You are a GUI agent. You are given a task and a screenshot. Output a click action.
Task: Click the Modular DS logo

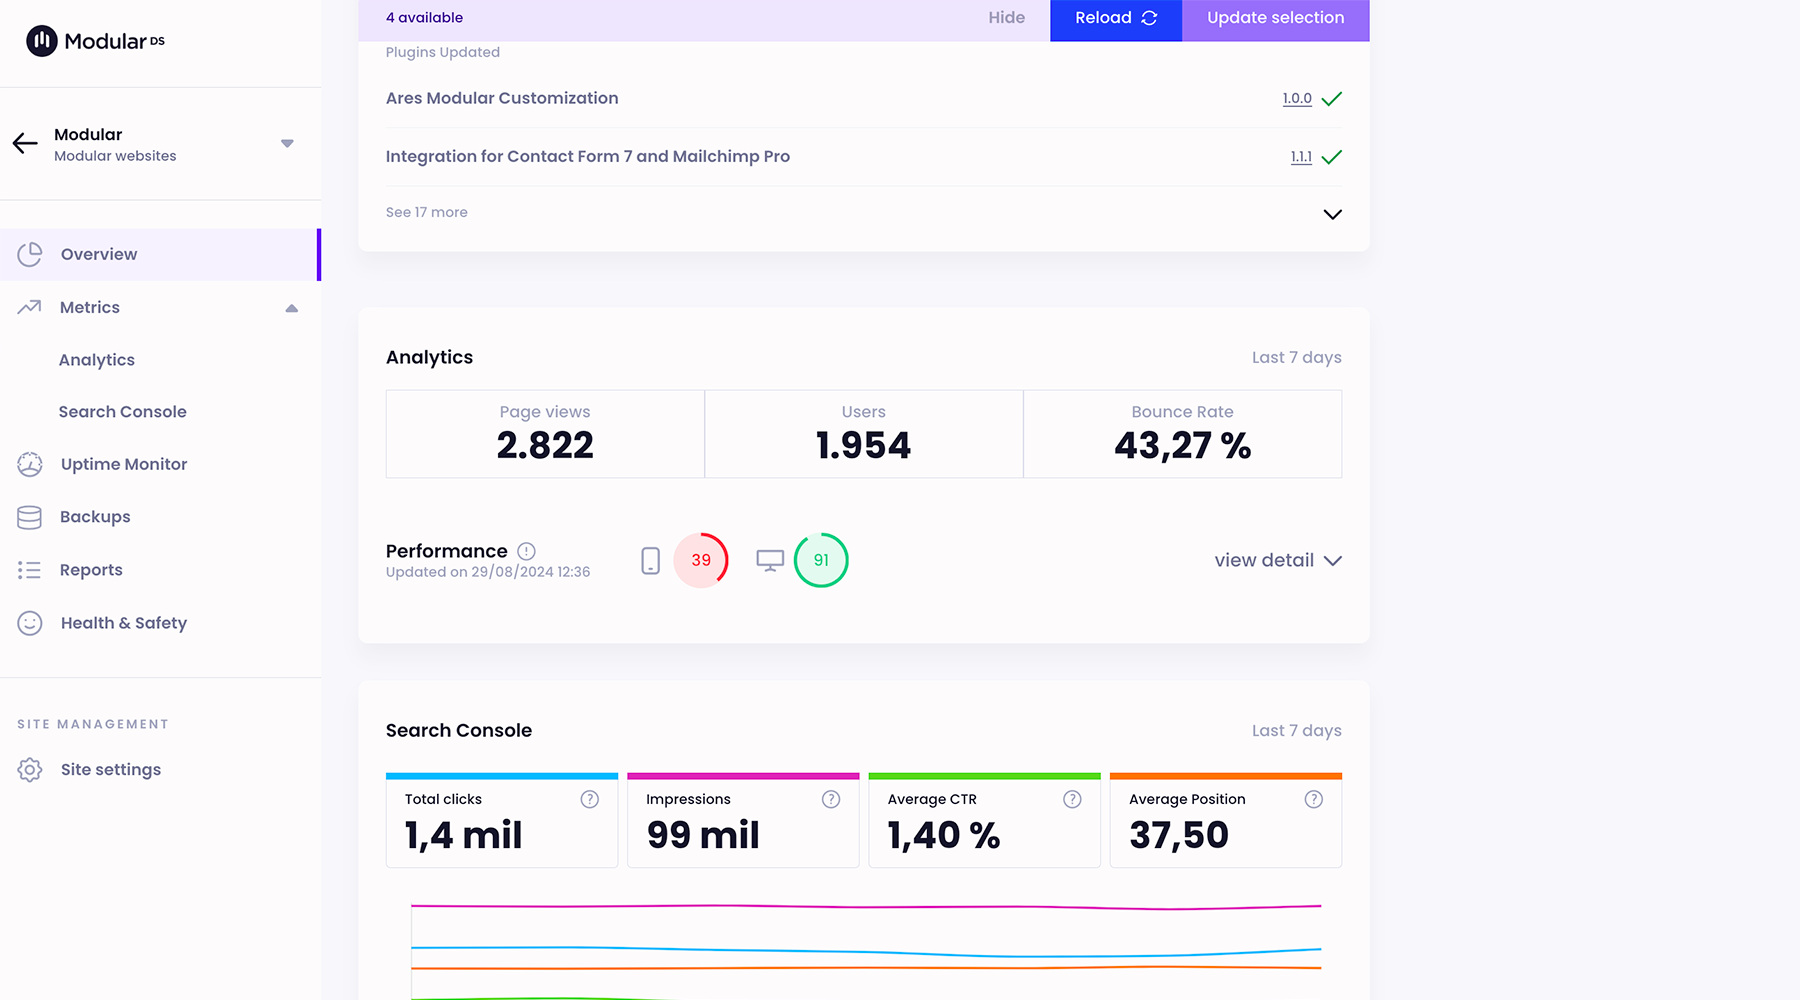tap(95, 41)
